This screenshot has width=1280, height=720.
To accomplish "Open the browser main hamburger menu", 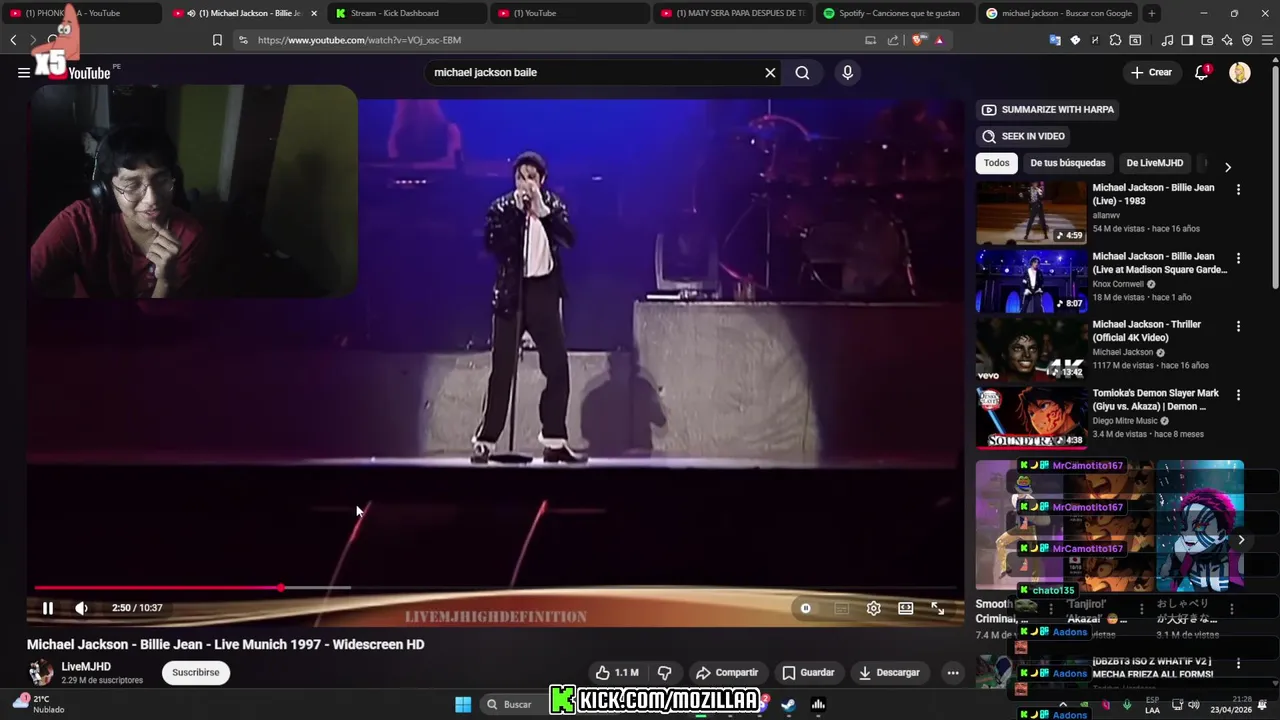I will point(1267,40).
